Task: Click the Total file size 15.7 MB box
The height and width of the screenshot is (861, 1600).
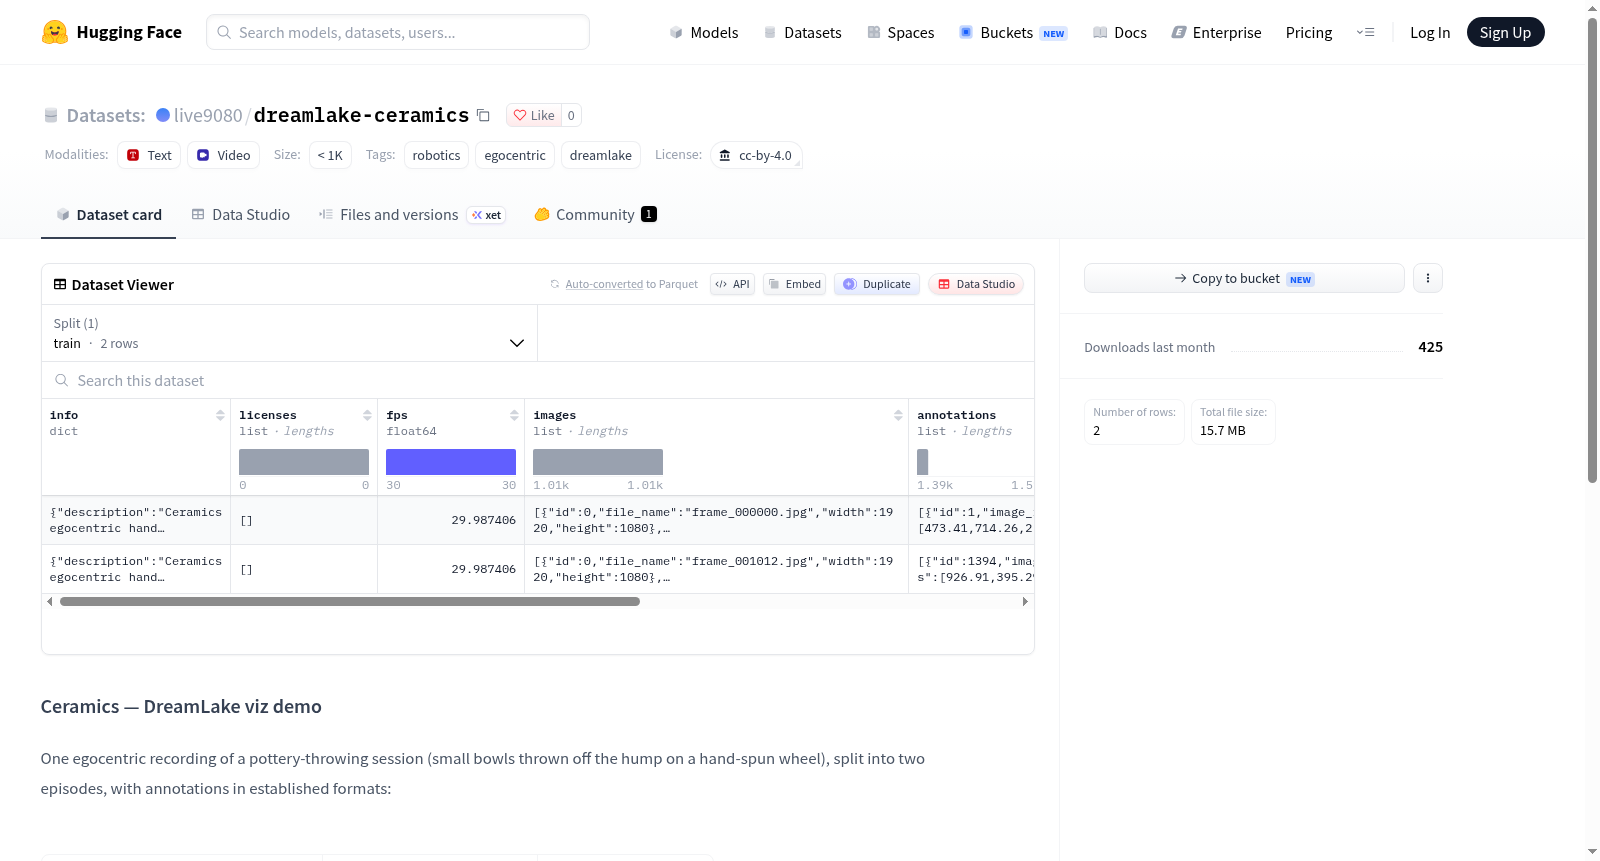Action: (1233, 422)
